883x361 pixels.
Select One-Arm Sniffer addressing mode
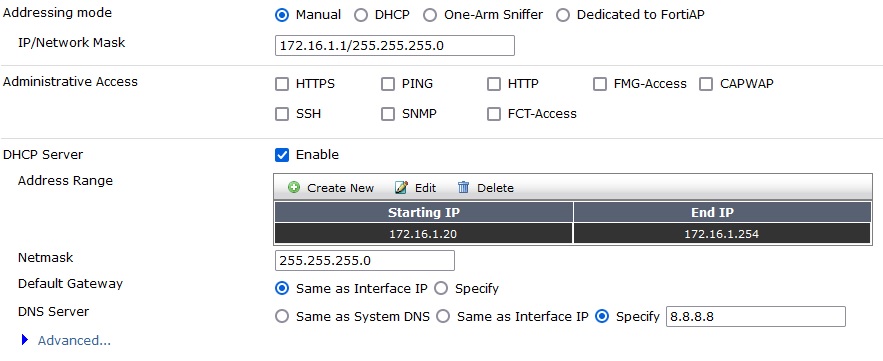pyautogui.click(x=430, y=15)
